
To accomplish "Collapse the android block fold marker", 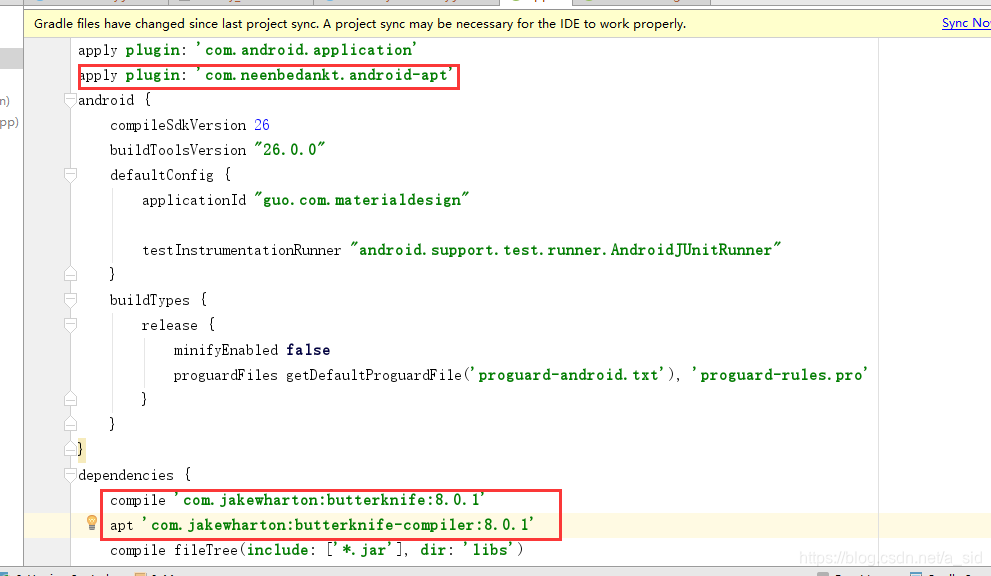I will pos(70,100).
